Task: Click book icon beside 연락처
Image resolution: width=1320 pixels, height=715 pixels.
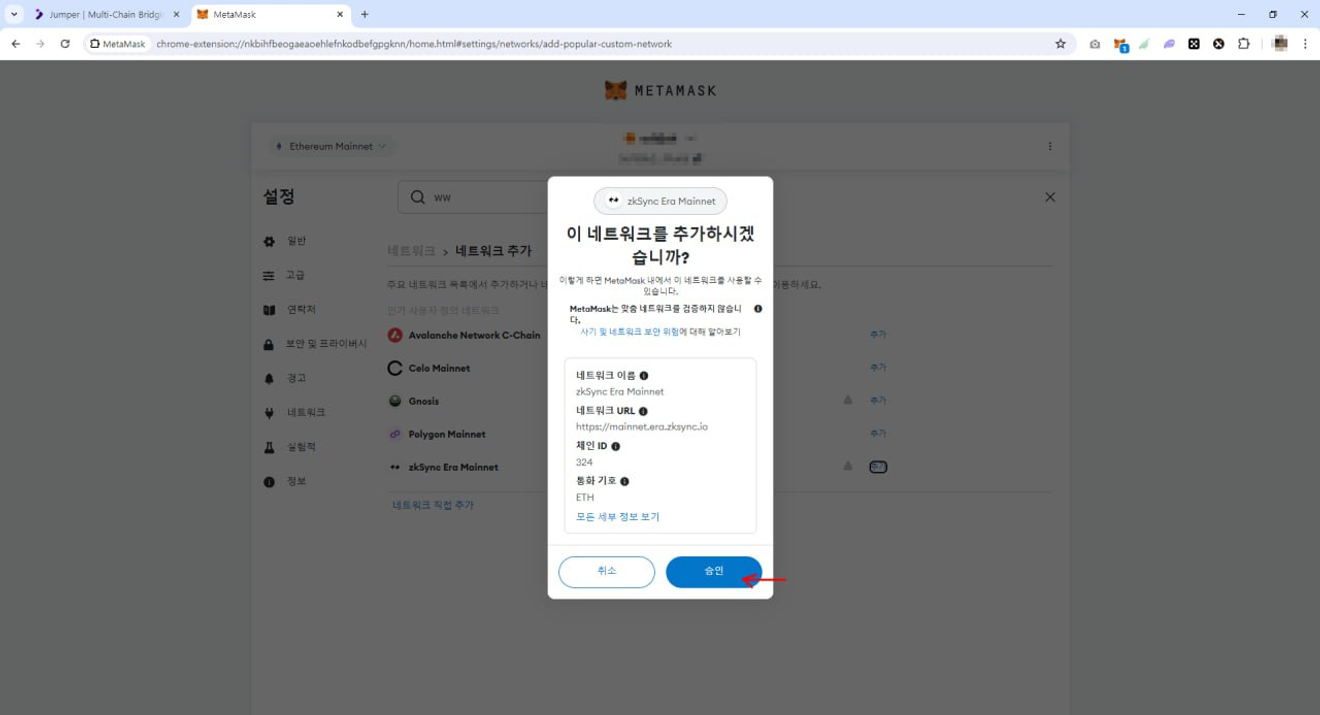Action: (x=269, y=310)
